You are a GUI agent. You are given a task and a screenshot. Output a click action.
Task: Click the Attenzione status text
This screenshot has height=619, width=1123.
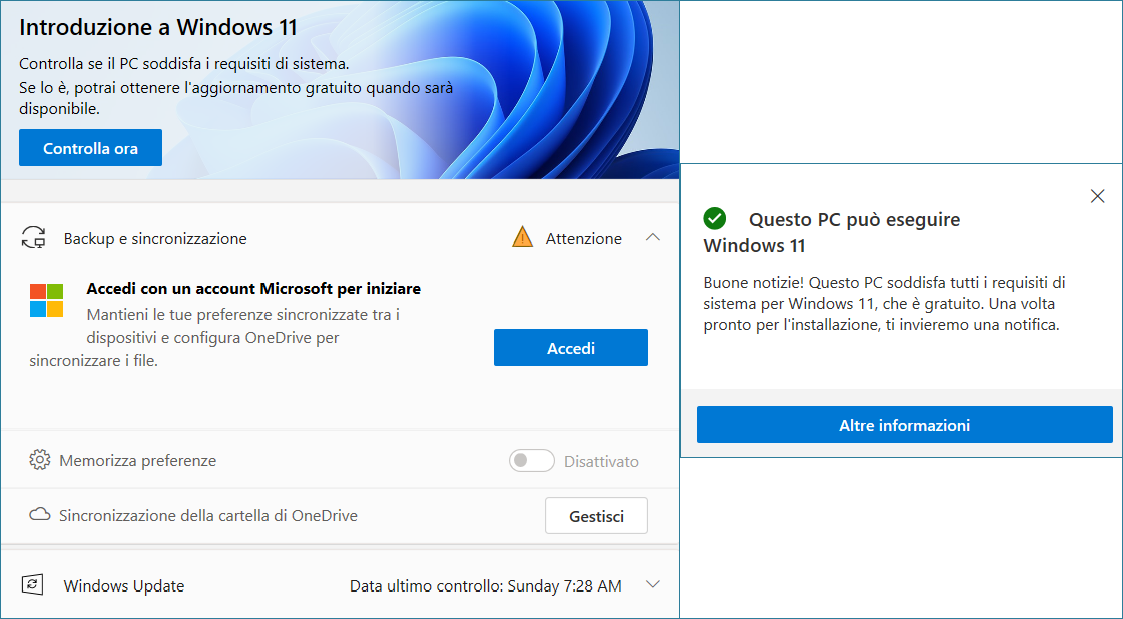584,239
